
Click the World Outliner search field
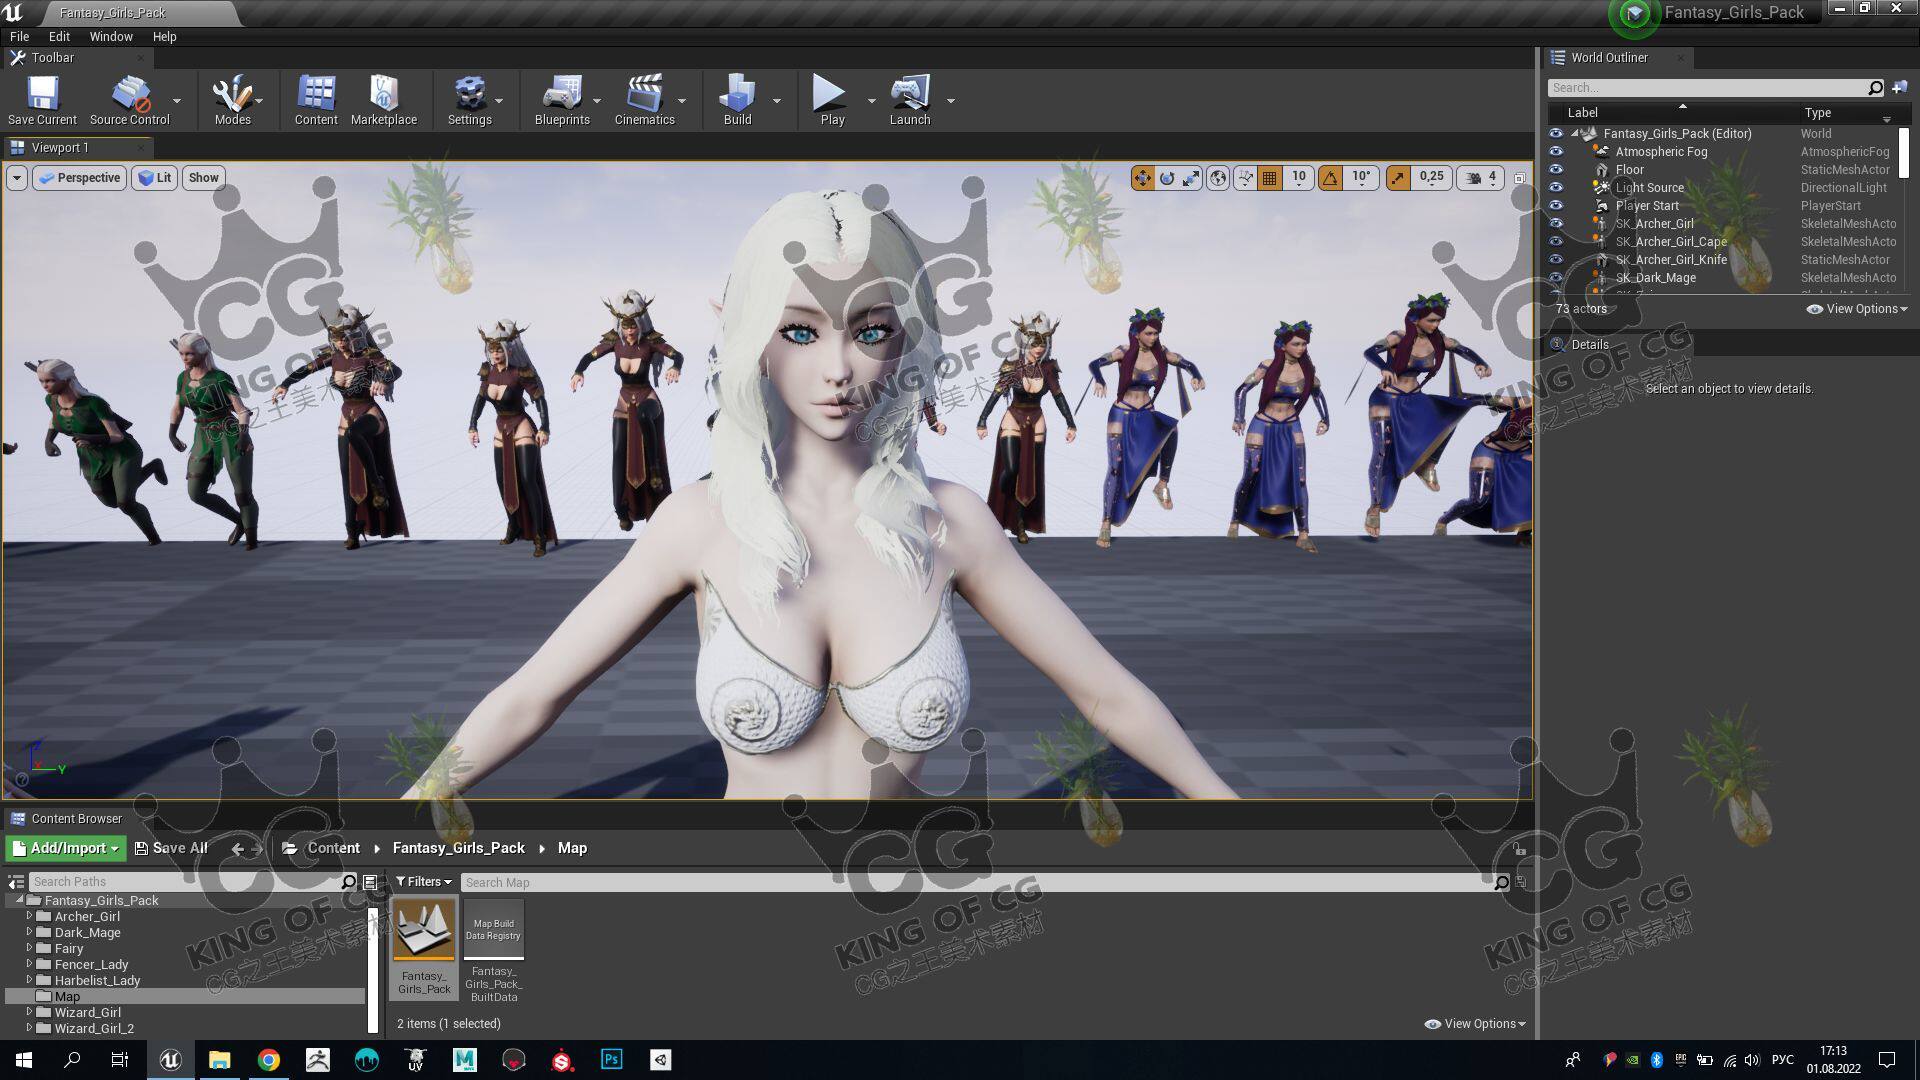[1706, 88]
